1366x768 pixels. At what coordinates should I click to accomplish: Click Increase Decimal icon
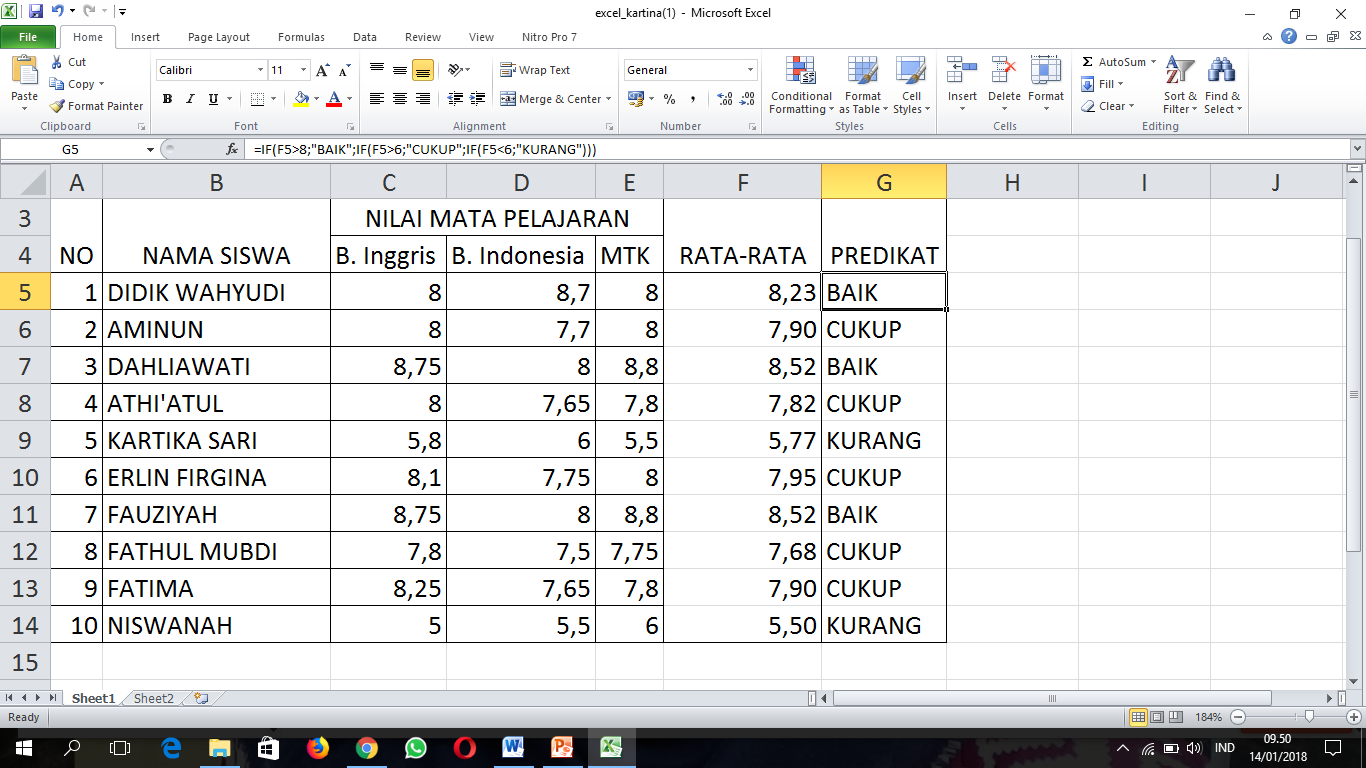coord(723,100)
